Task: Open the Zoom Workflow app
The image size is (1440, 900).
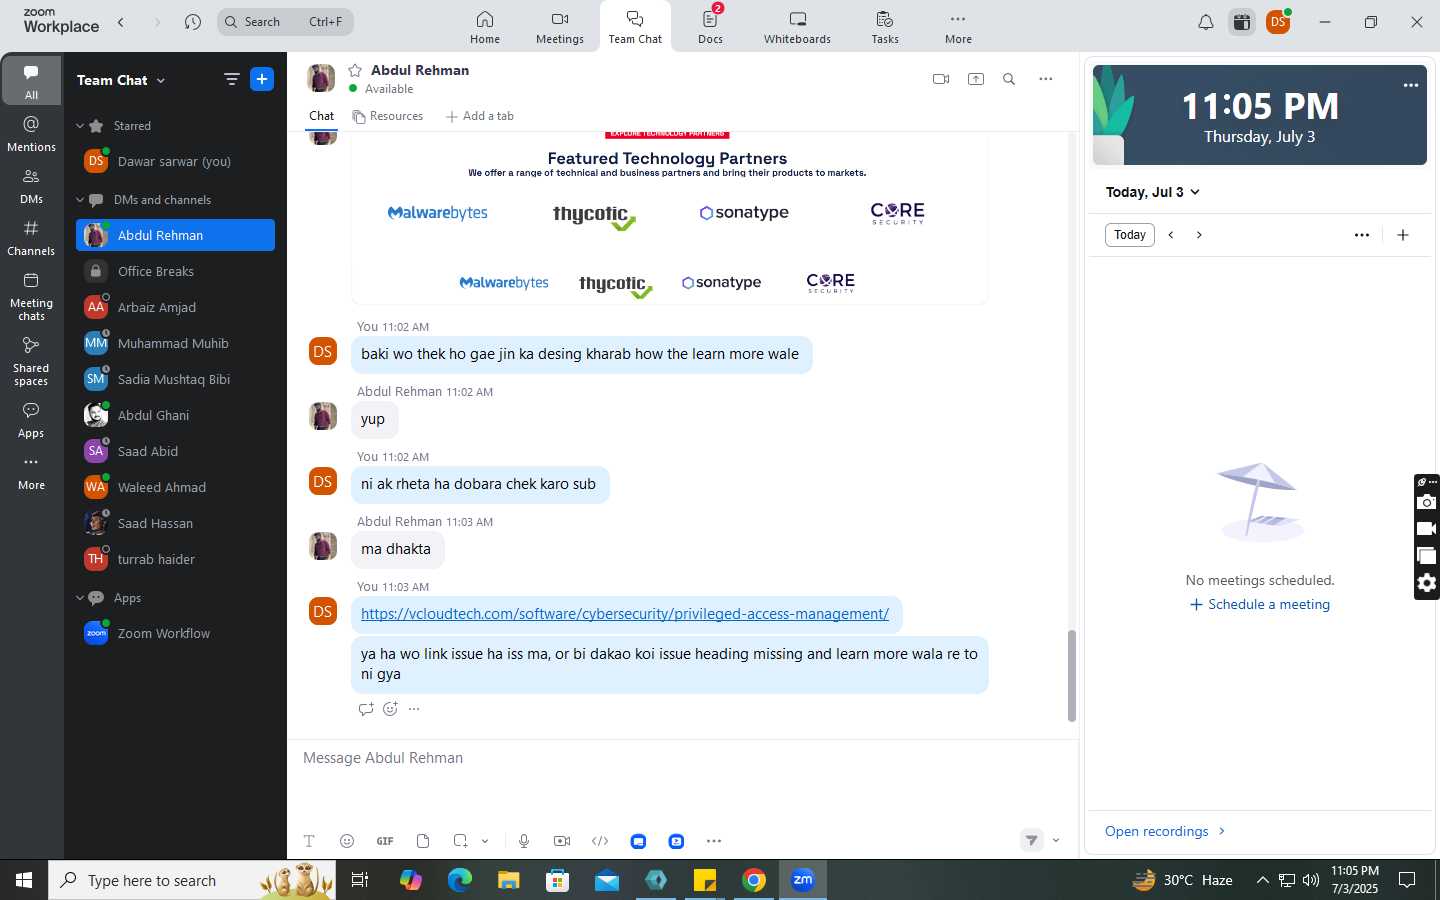Action: coord(175,633)
